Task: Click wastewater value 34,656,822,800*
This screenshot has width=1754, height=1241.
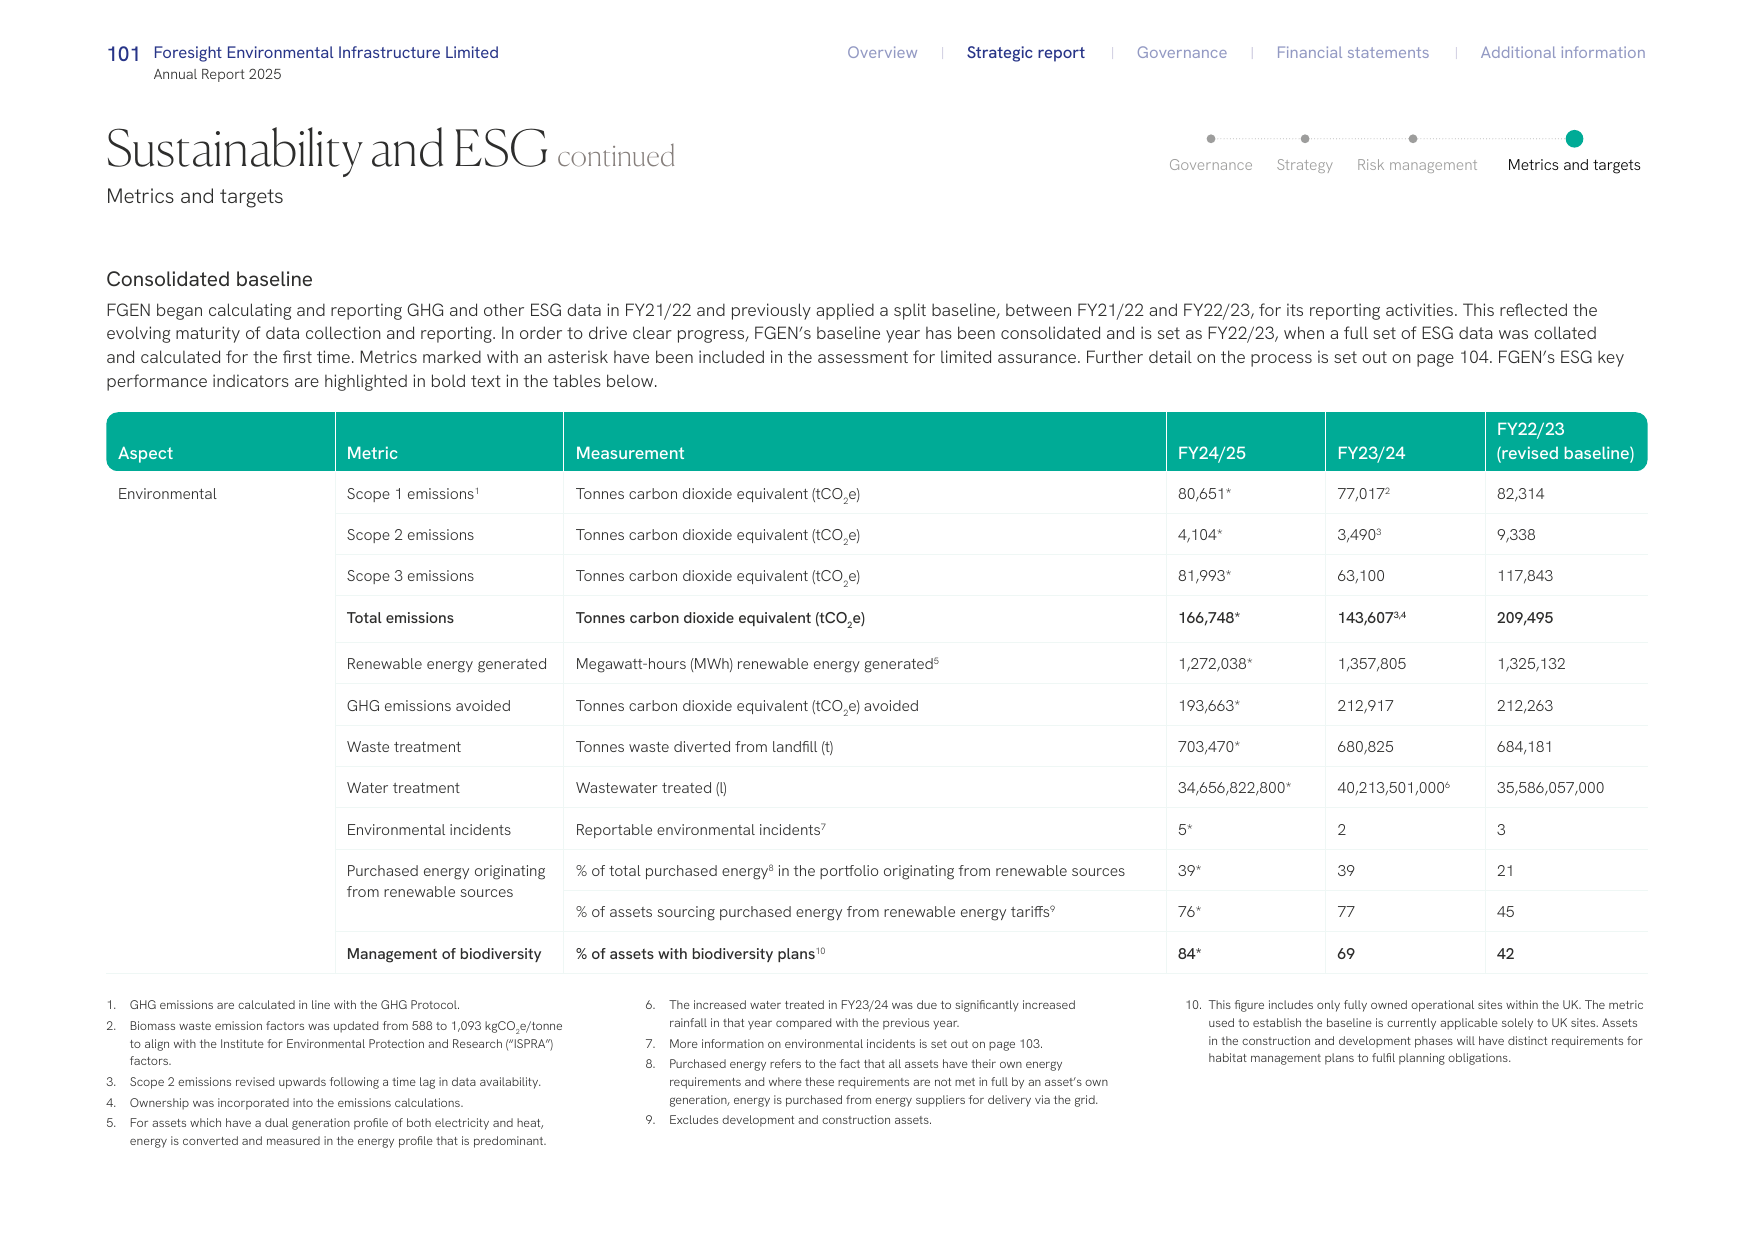Action: pyautogui.click(x=1234, y=788)
